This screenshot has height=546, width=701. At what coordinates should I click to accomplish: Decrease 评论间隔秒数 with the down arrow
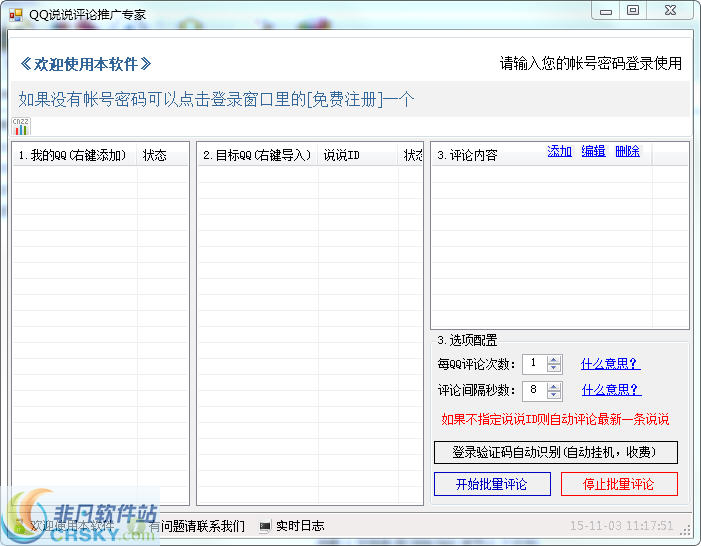tap(553, 394)
